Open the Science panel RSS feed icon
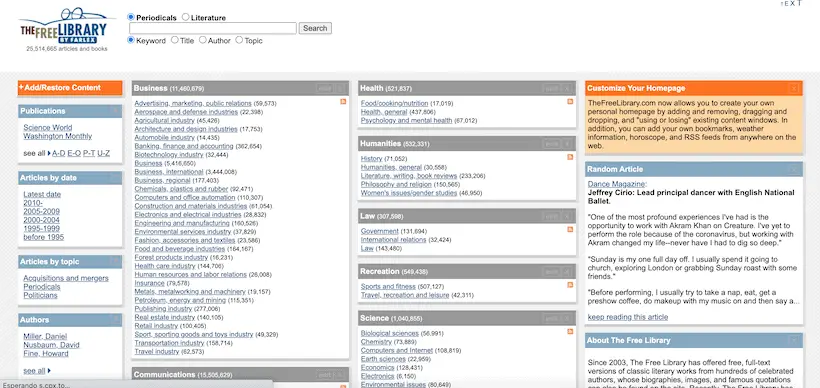 click(x=570, y=332)
